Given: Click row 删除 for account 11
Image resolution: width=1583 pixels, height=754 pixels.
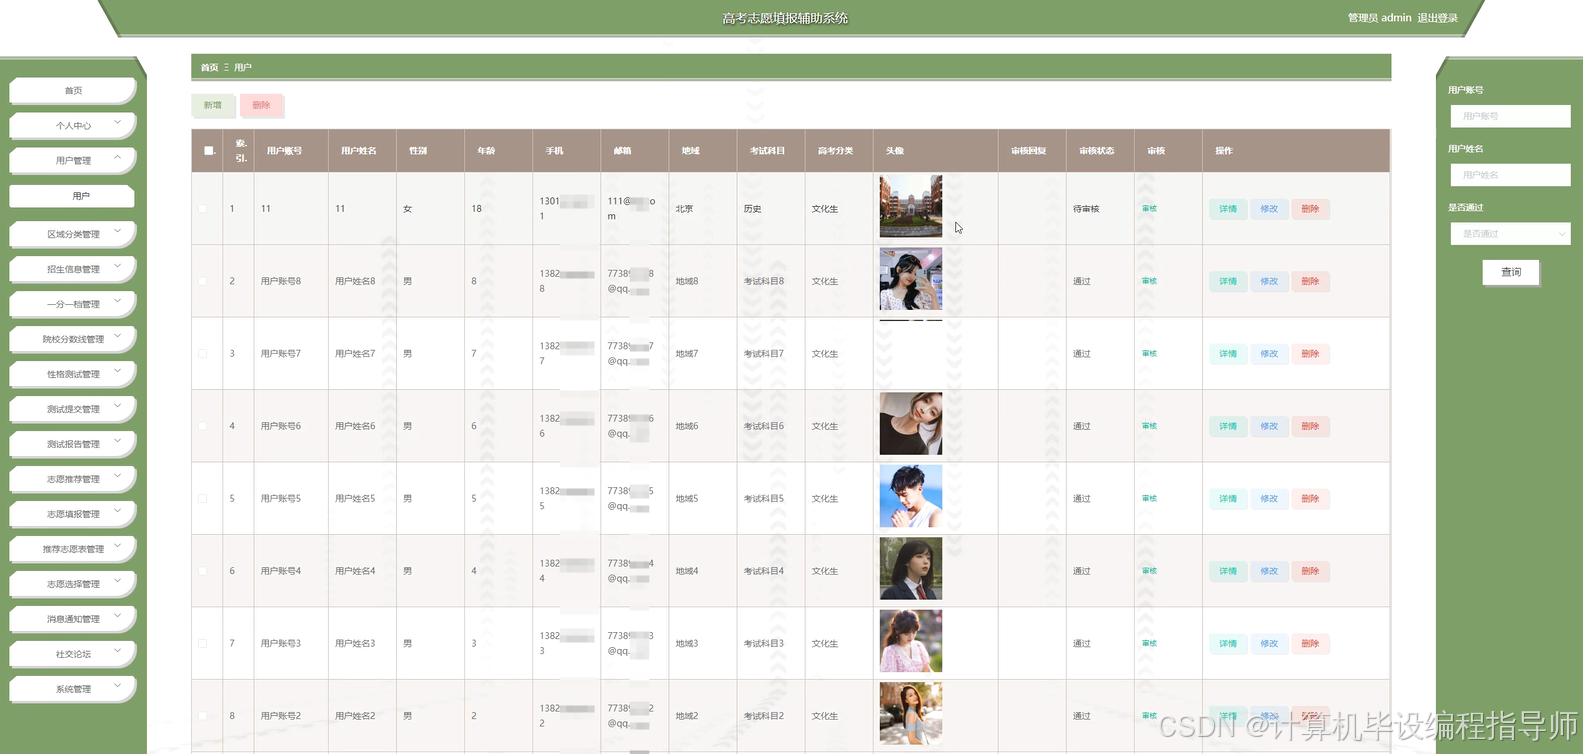Looking at the screenshot, I should click(1310, 209).
